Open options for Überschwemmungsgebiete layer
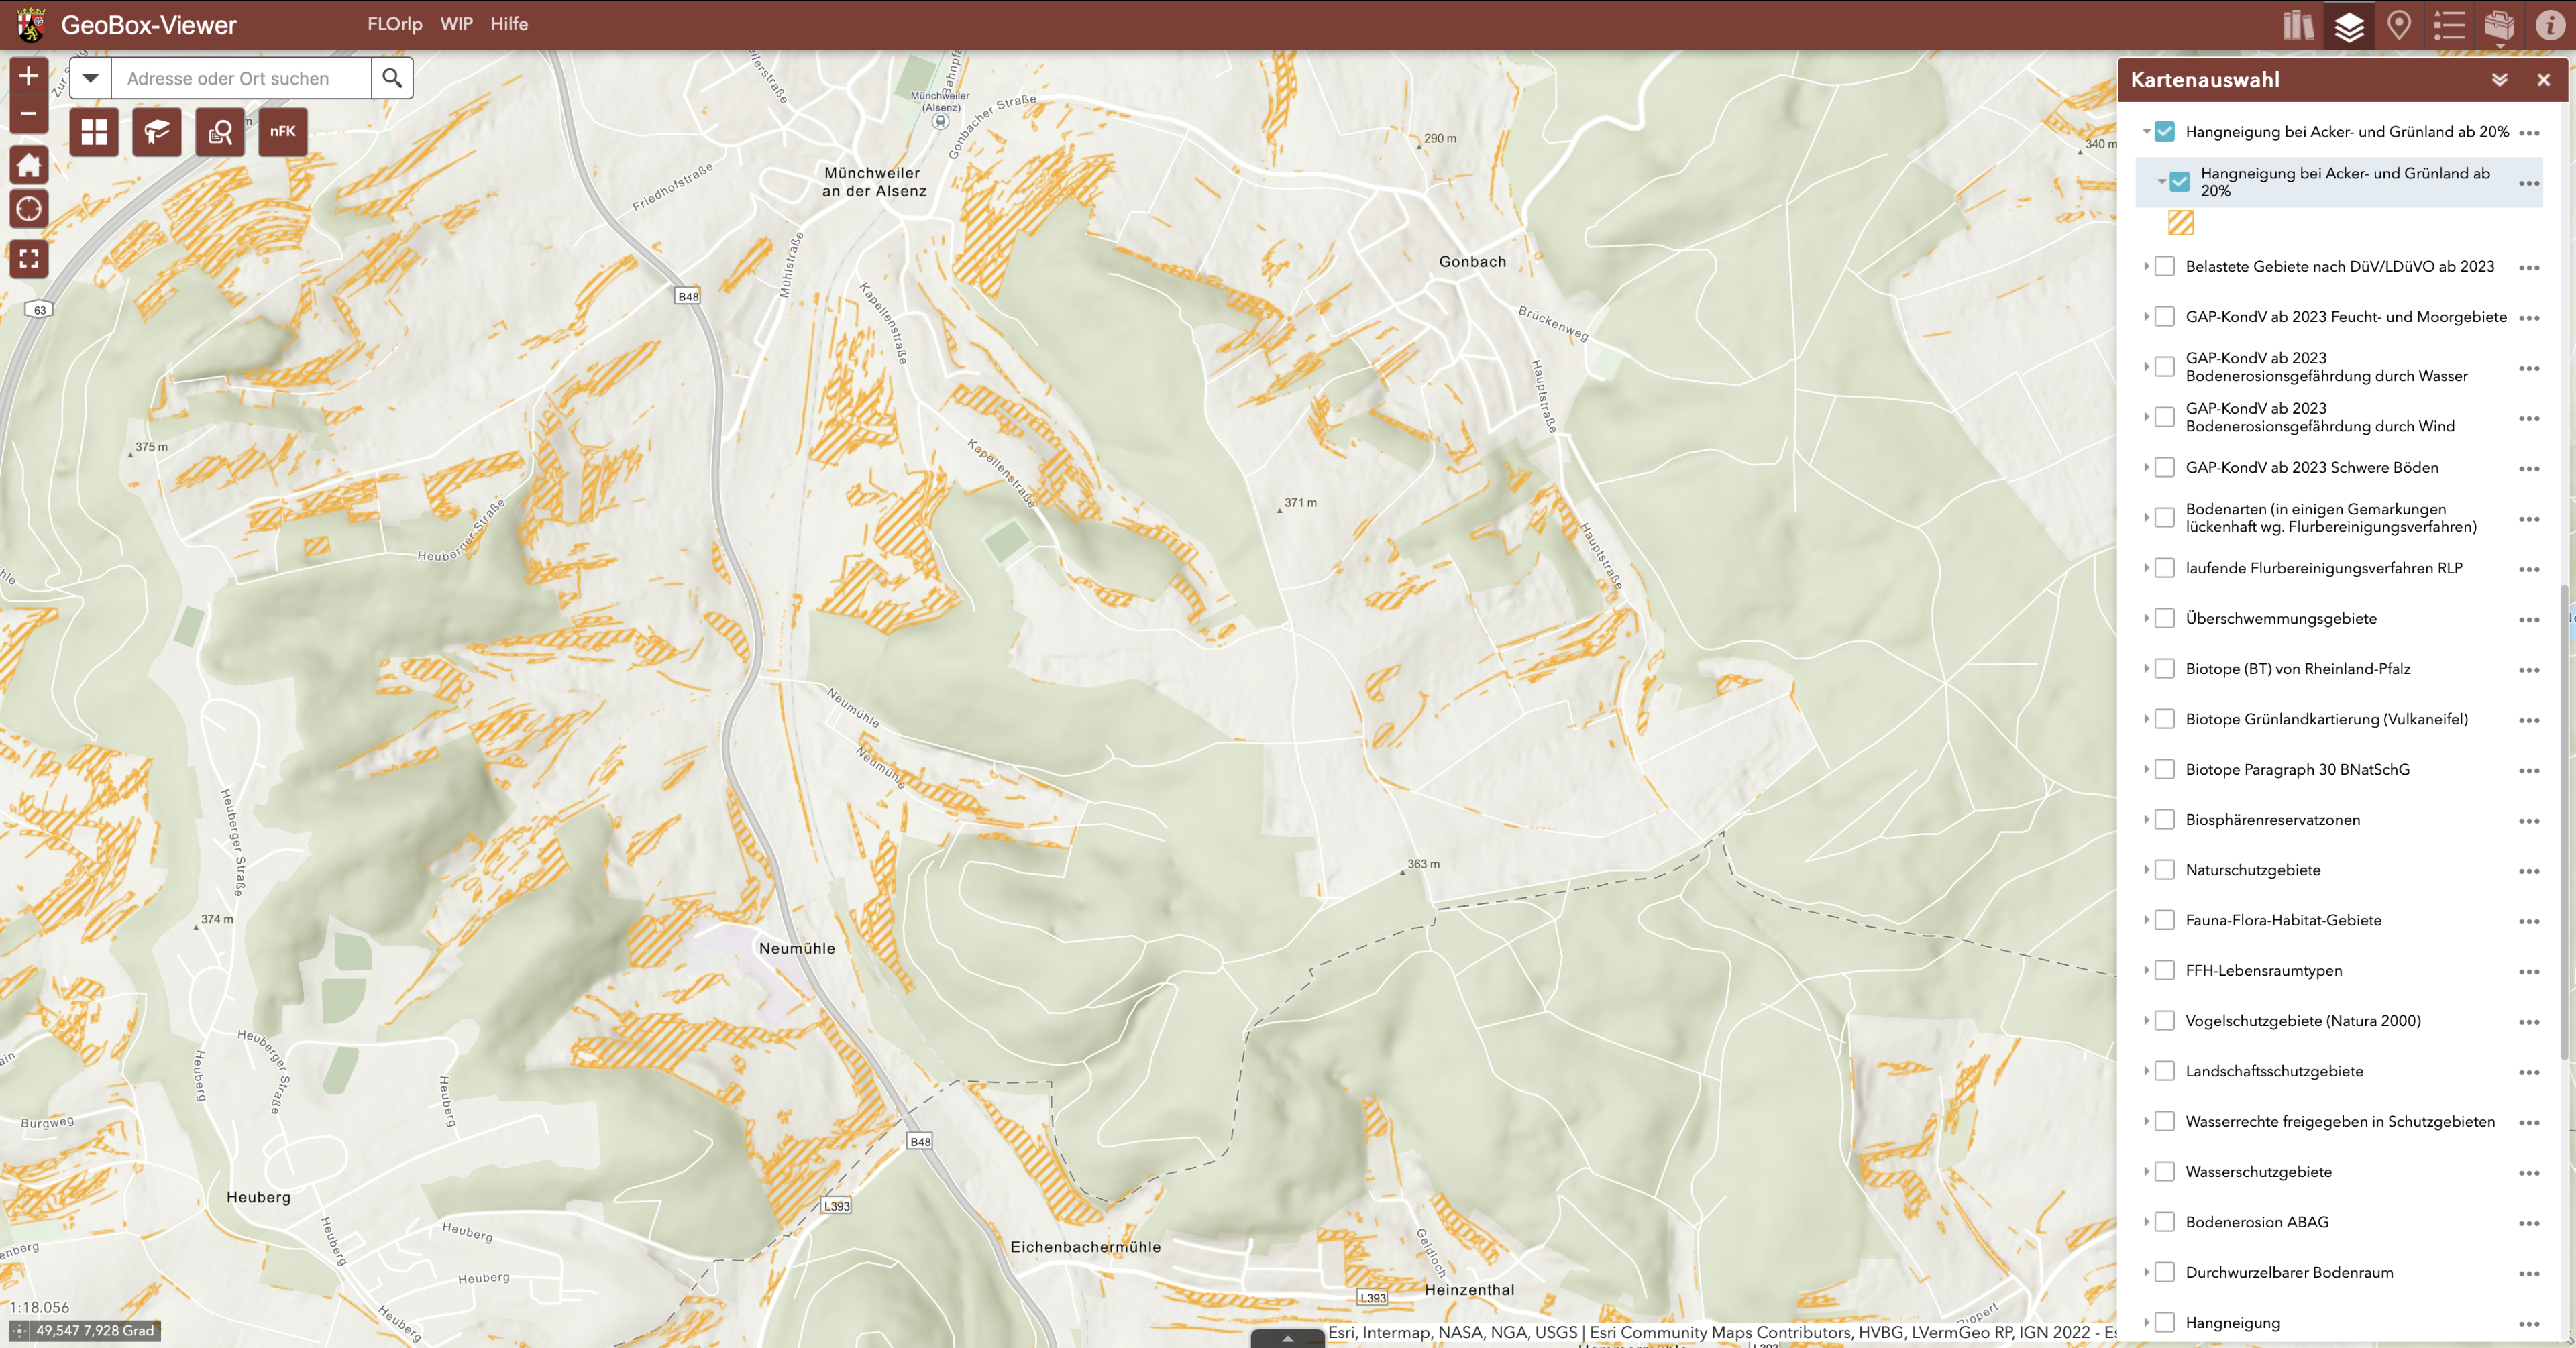2576x1348 pixels. [x=2529, y=619]
